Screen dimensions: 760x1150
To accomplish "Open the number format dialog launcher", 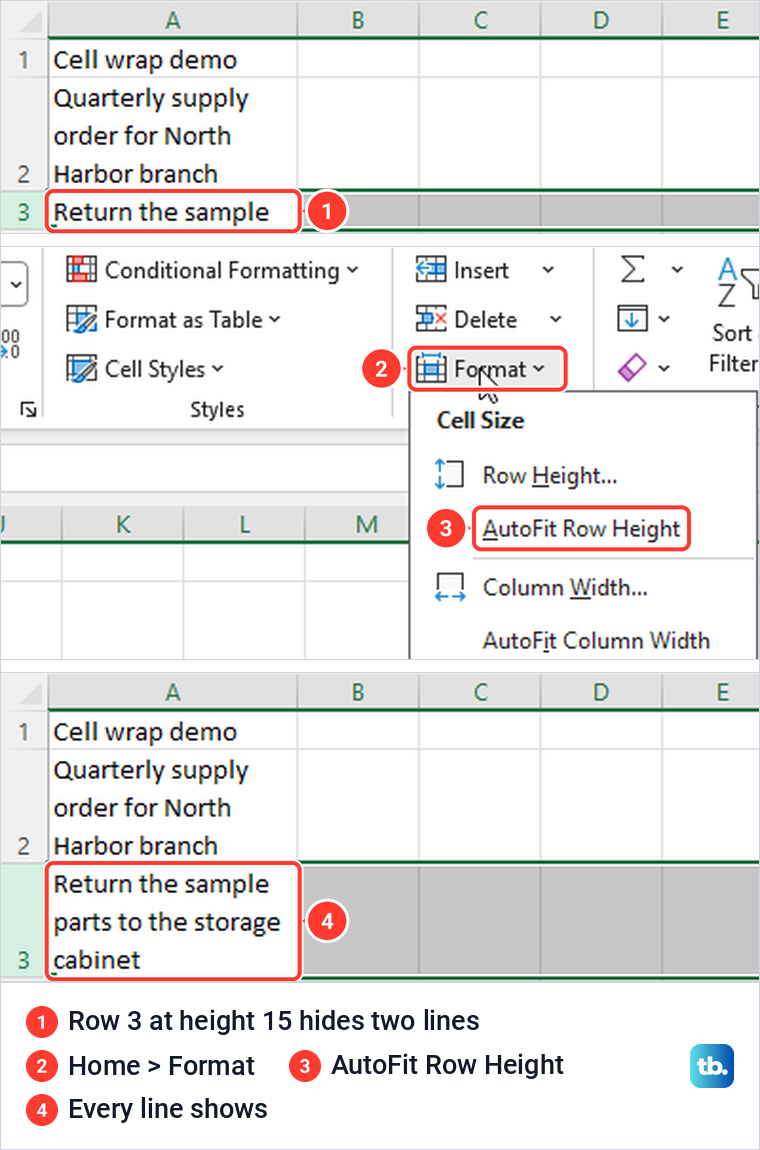I will click(x=29, y=409).
